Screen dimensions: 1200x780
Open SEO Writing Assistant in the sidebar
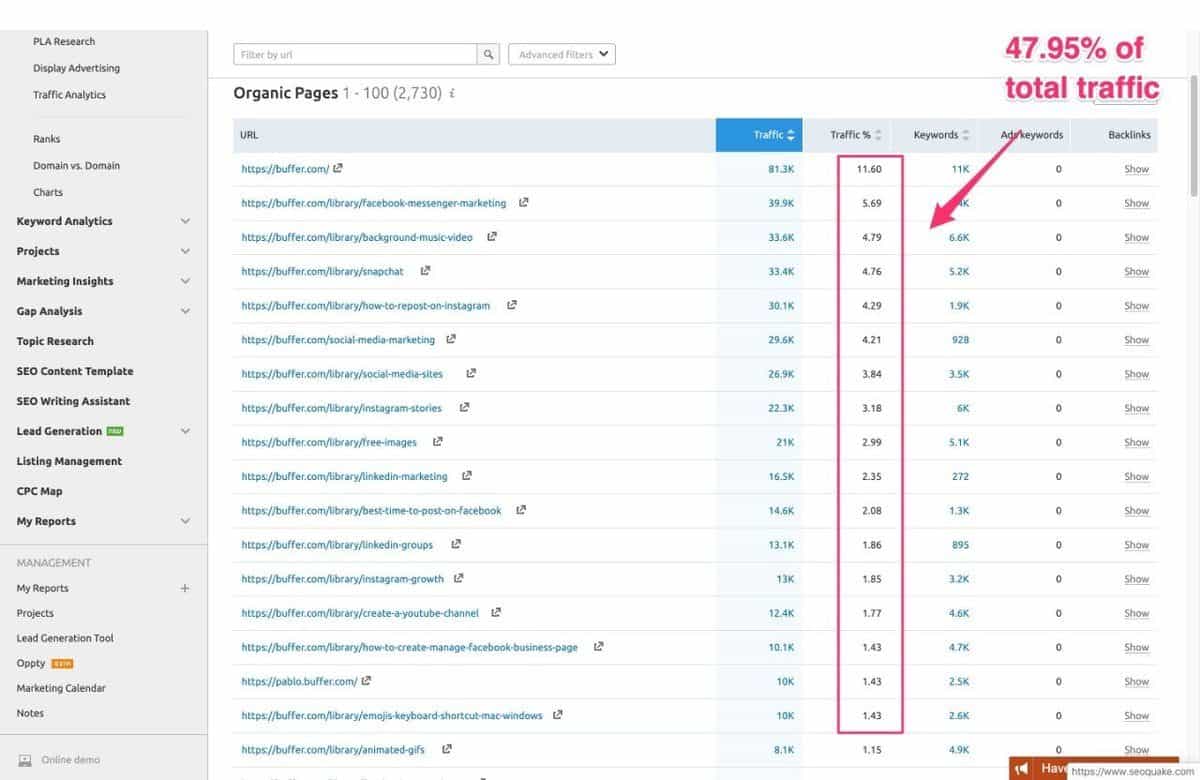(73, 401)
